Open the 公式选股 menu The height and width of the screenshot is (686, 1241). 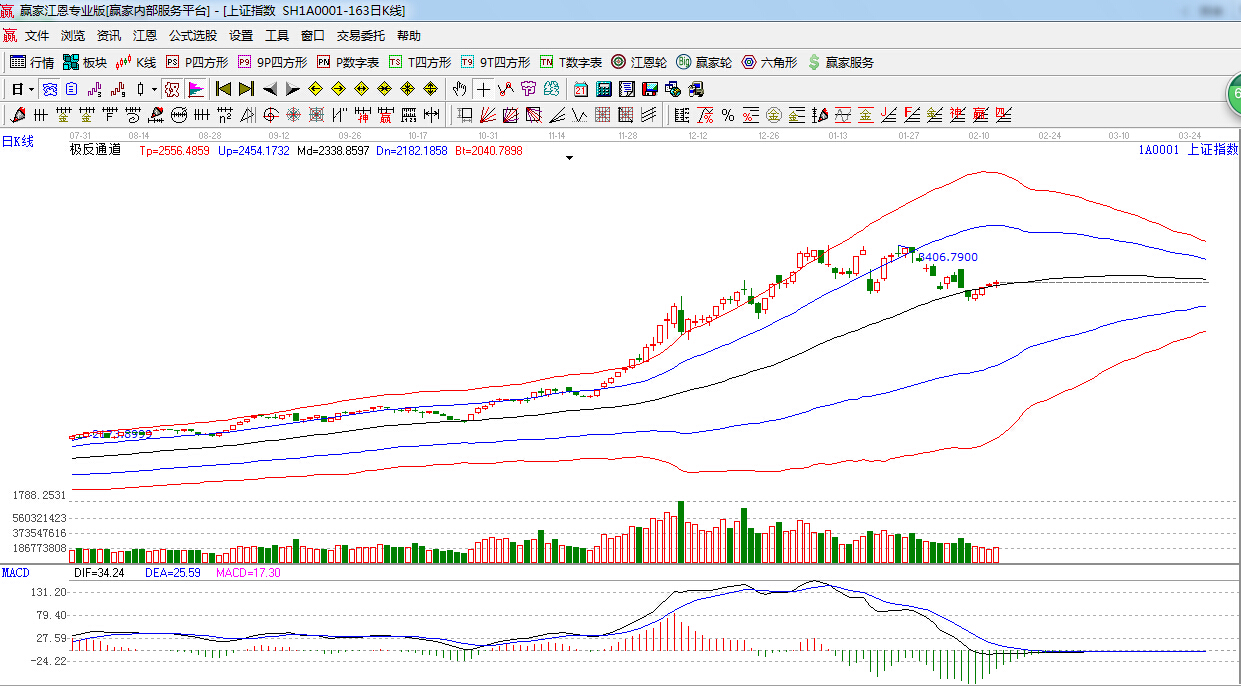[192, 36]
